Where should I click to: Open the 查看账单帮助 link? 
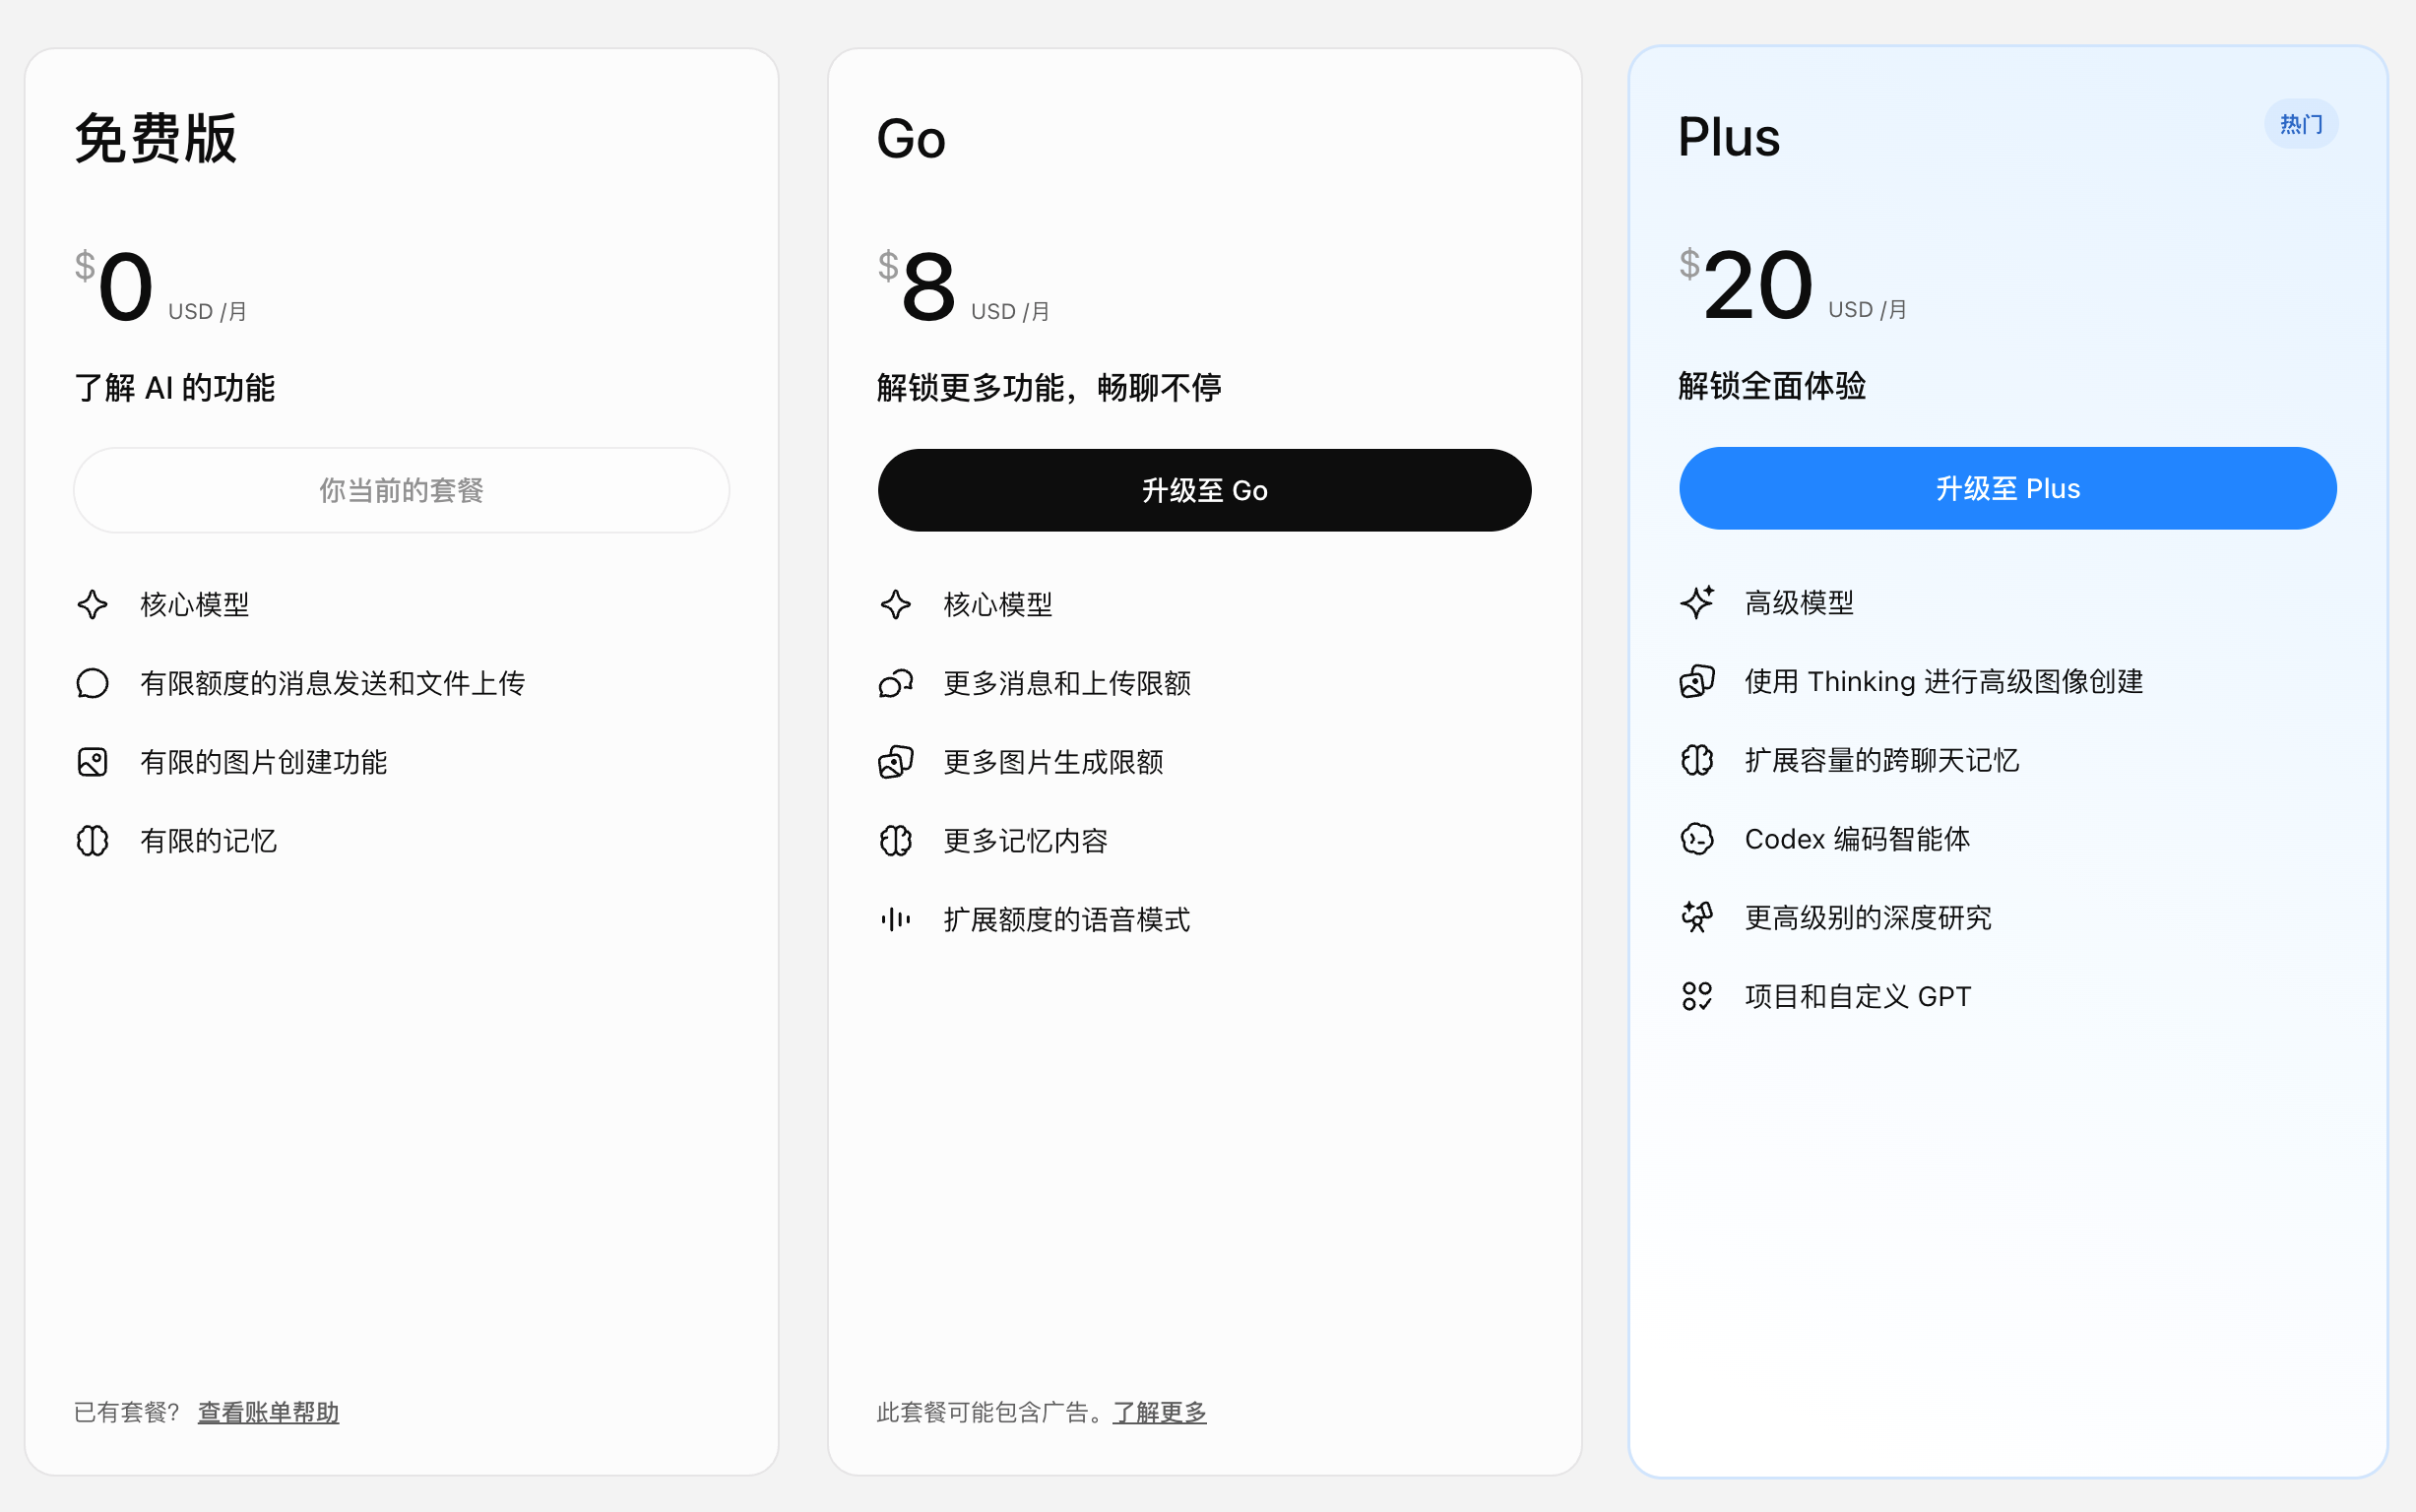268,1412
